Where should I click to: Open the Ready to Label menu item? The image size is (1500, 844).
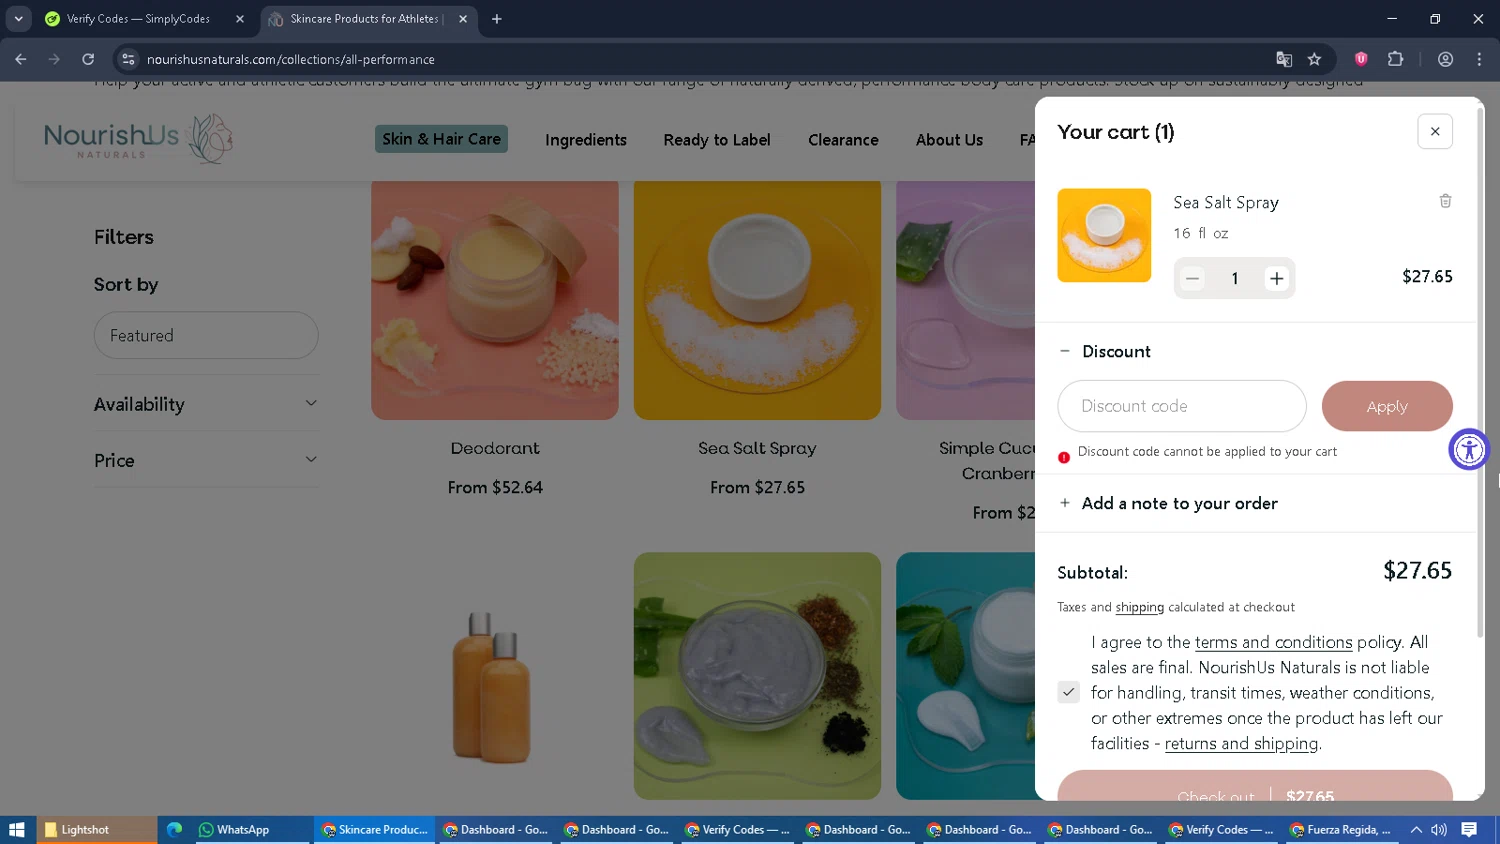pos(717,140)
